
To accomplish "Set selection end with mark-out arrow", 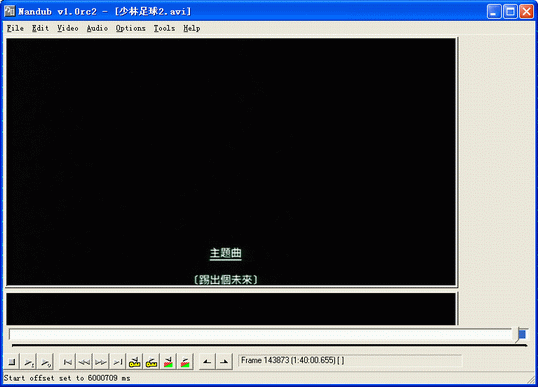I will point(224,362).
